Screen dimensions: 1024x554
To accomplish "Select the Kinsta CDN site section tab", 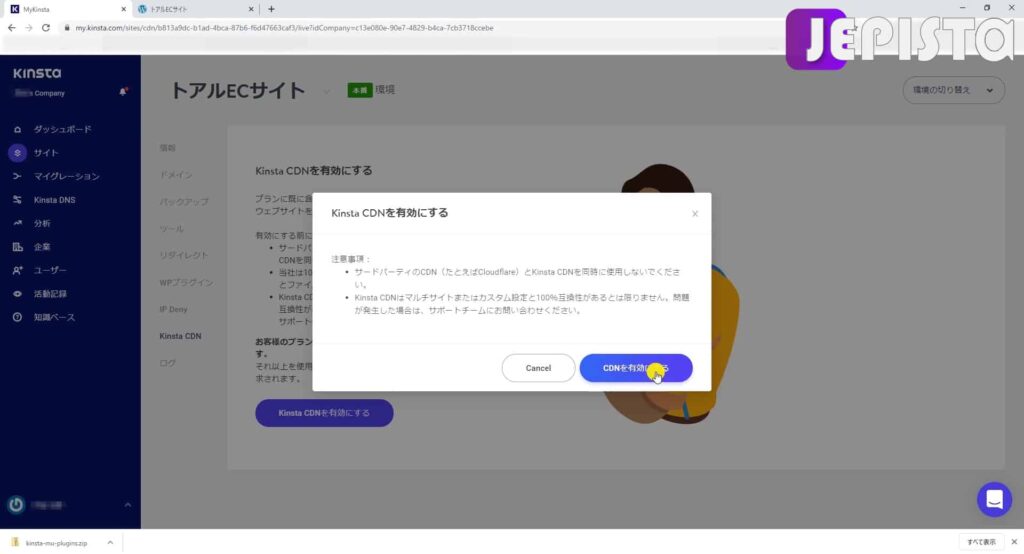I will [180, 336].
